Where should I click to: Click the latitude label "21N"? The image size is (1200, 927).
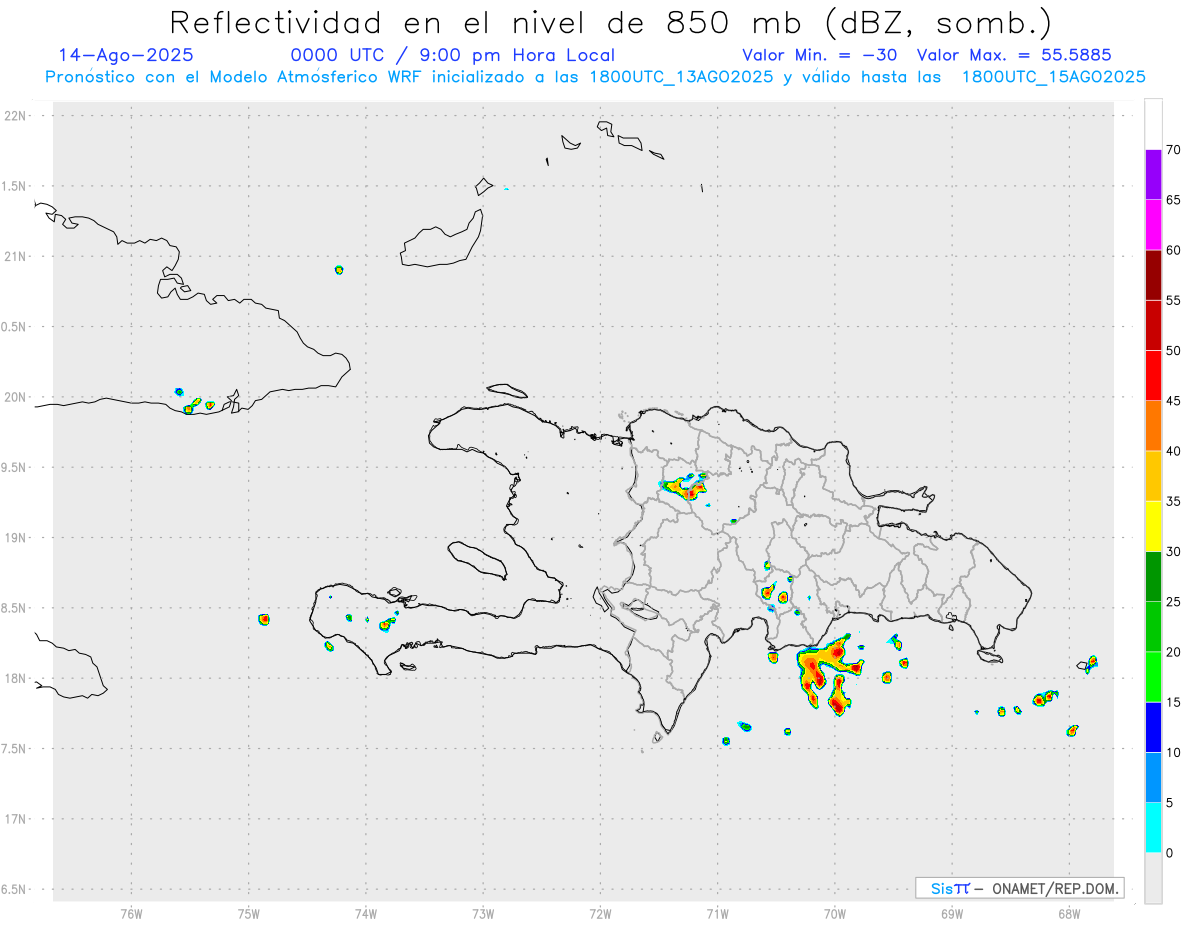tap(16, 256)
